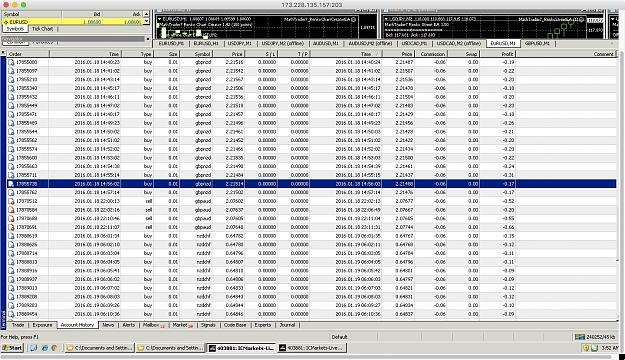Image resolution: width=625 pixels, height=360 pixels.
Task: Click sell order icon in 22:10:46 gbpaud row
Action: 11,218
